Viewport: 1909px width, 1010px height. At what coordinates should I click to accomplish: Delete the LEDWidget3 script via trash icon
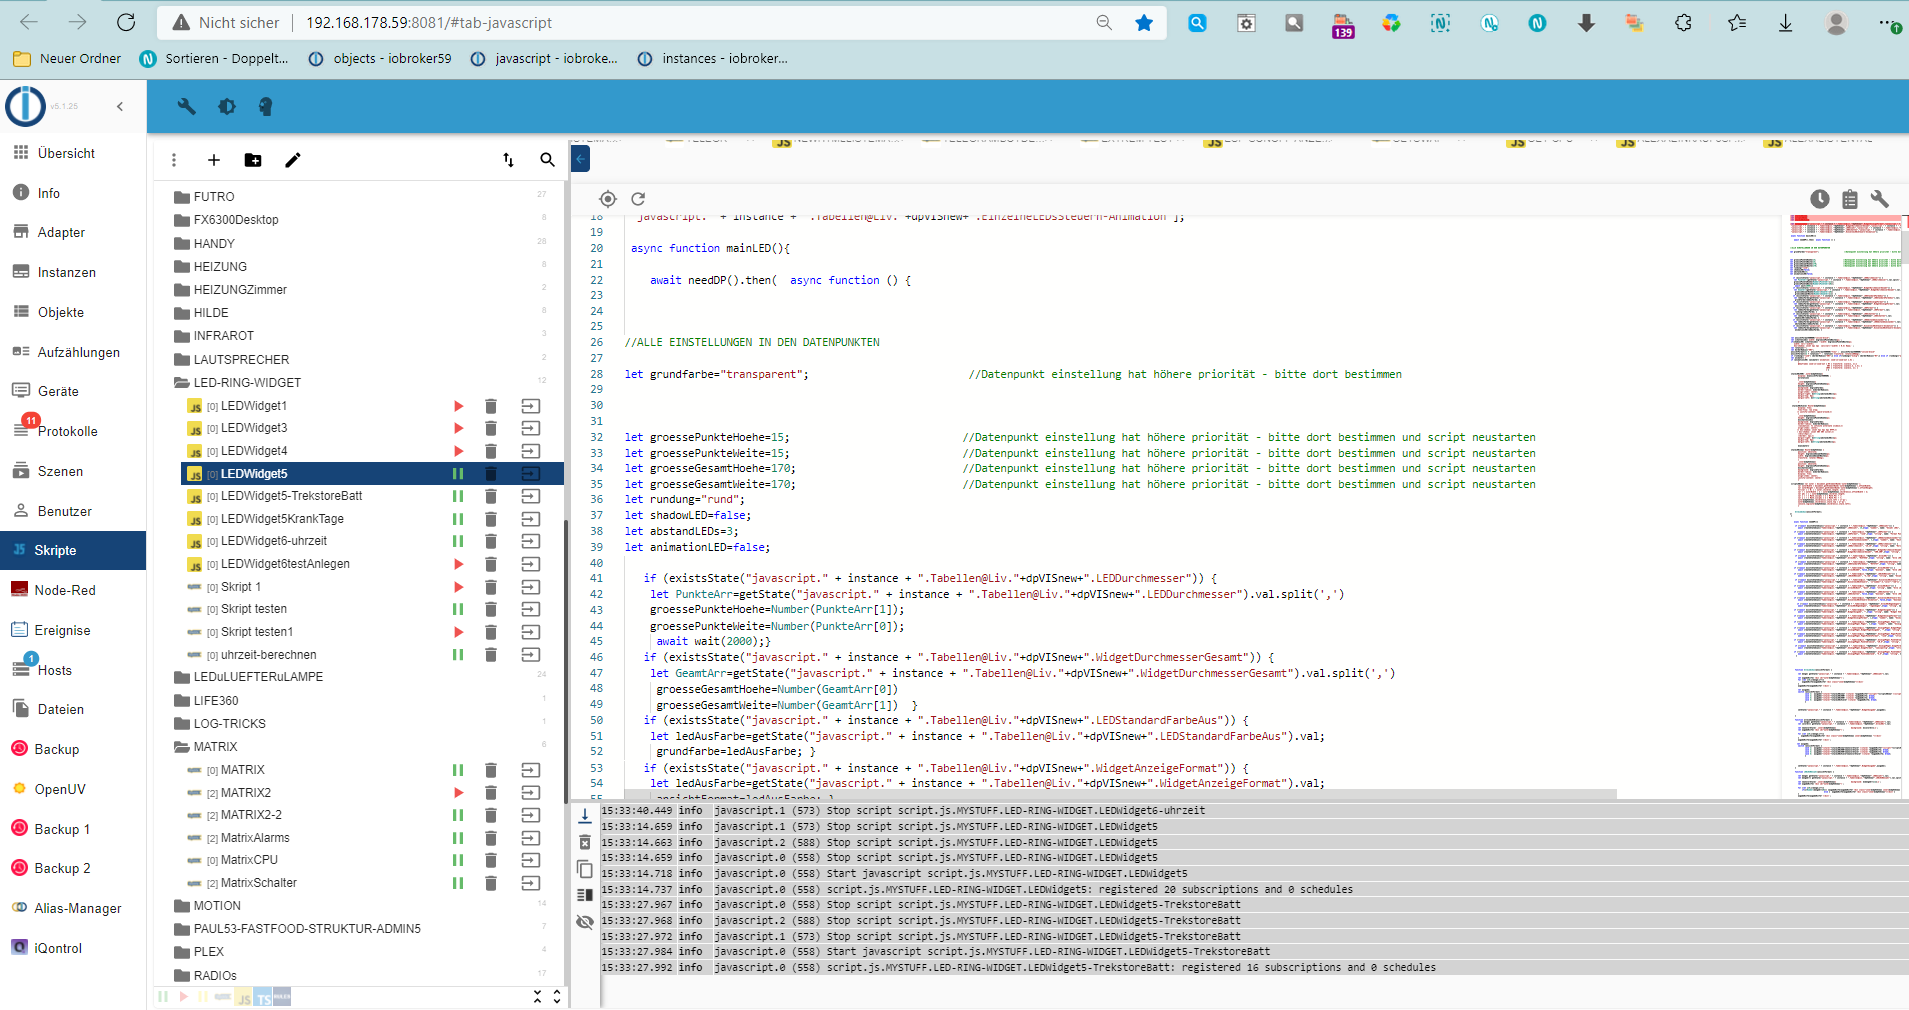491,428
